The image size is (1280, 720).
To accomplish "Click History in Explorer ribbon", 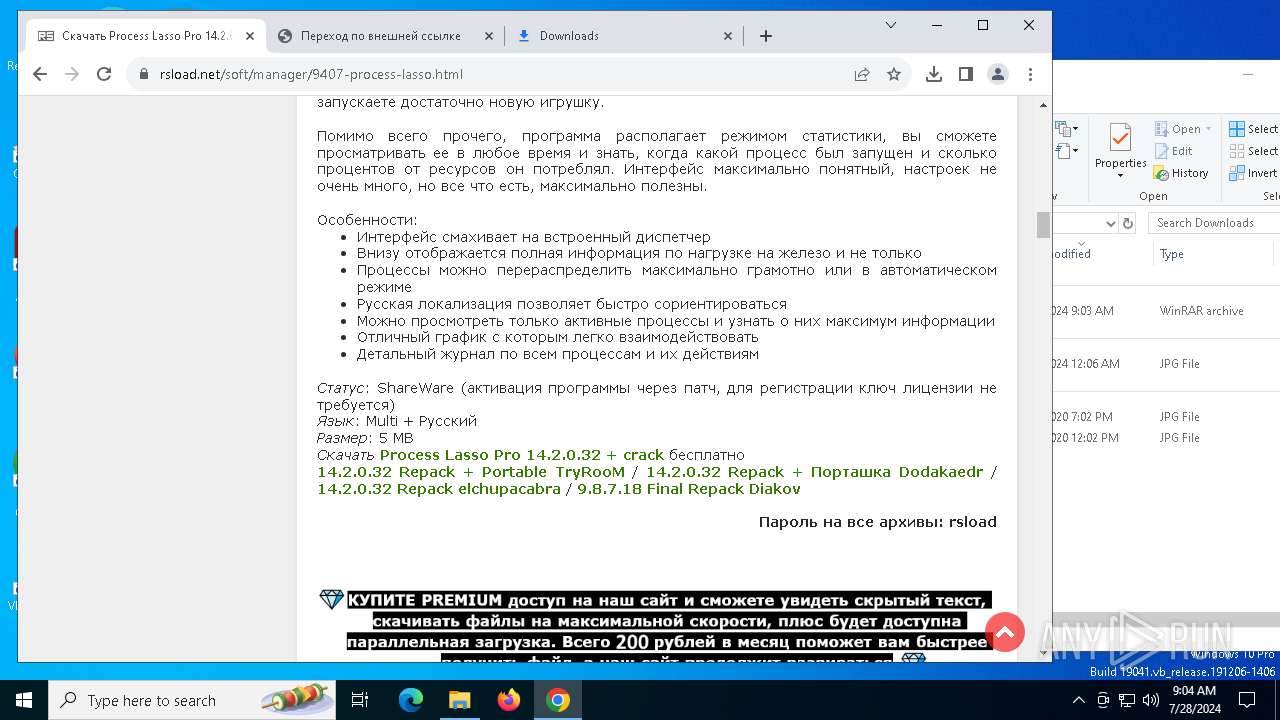I will pos(1181,173).
